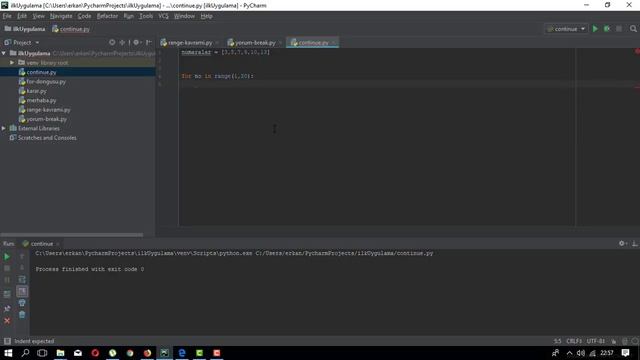Open the View menu
This screenshot has width=640, height=360.
tap(38, 16)
